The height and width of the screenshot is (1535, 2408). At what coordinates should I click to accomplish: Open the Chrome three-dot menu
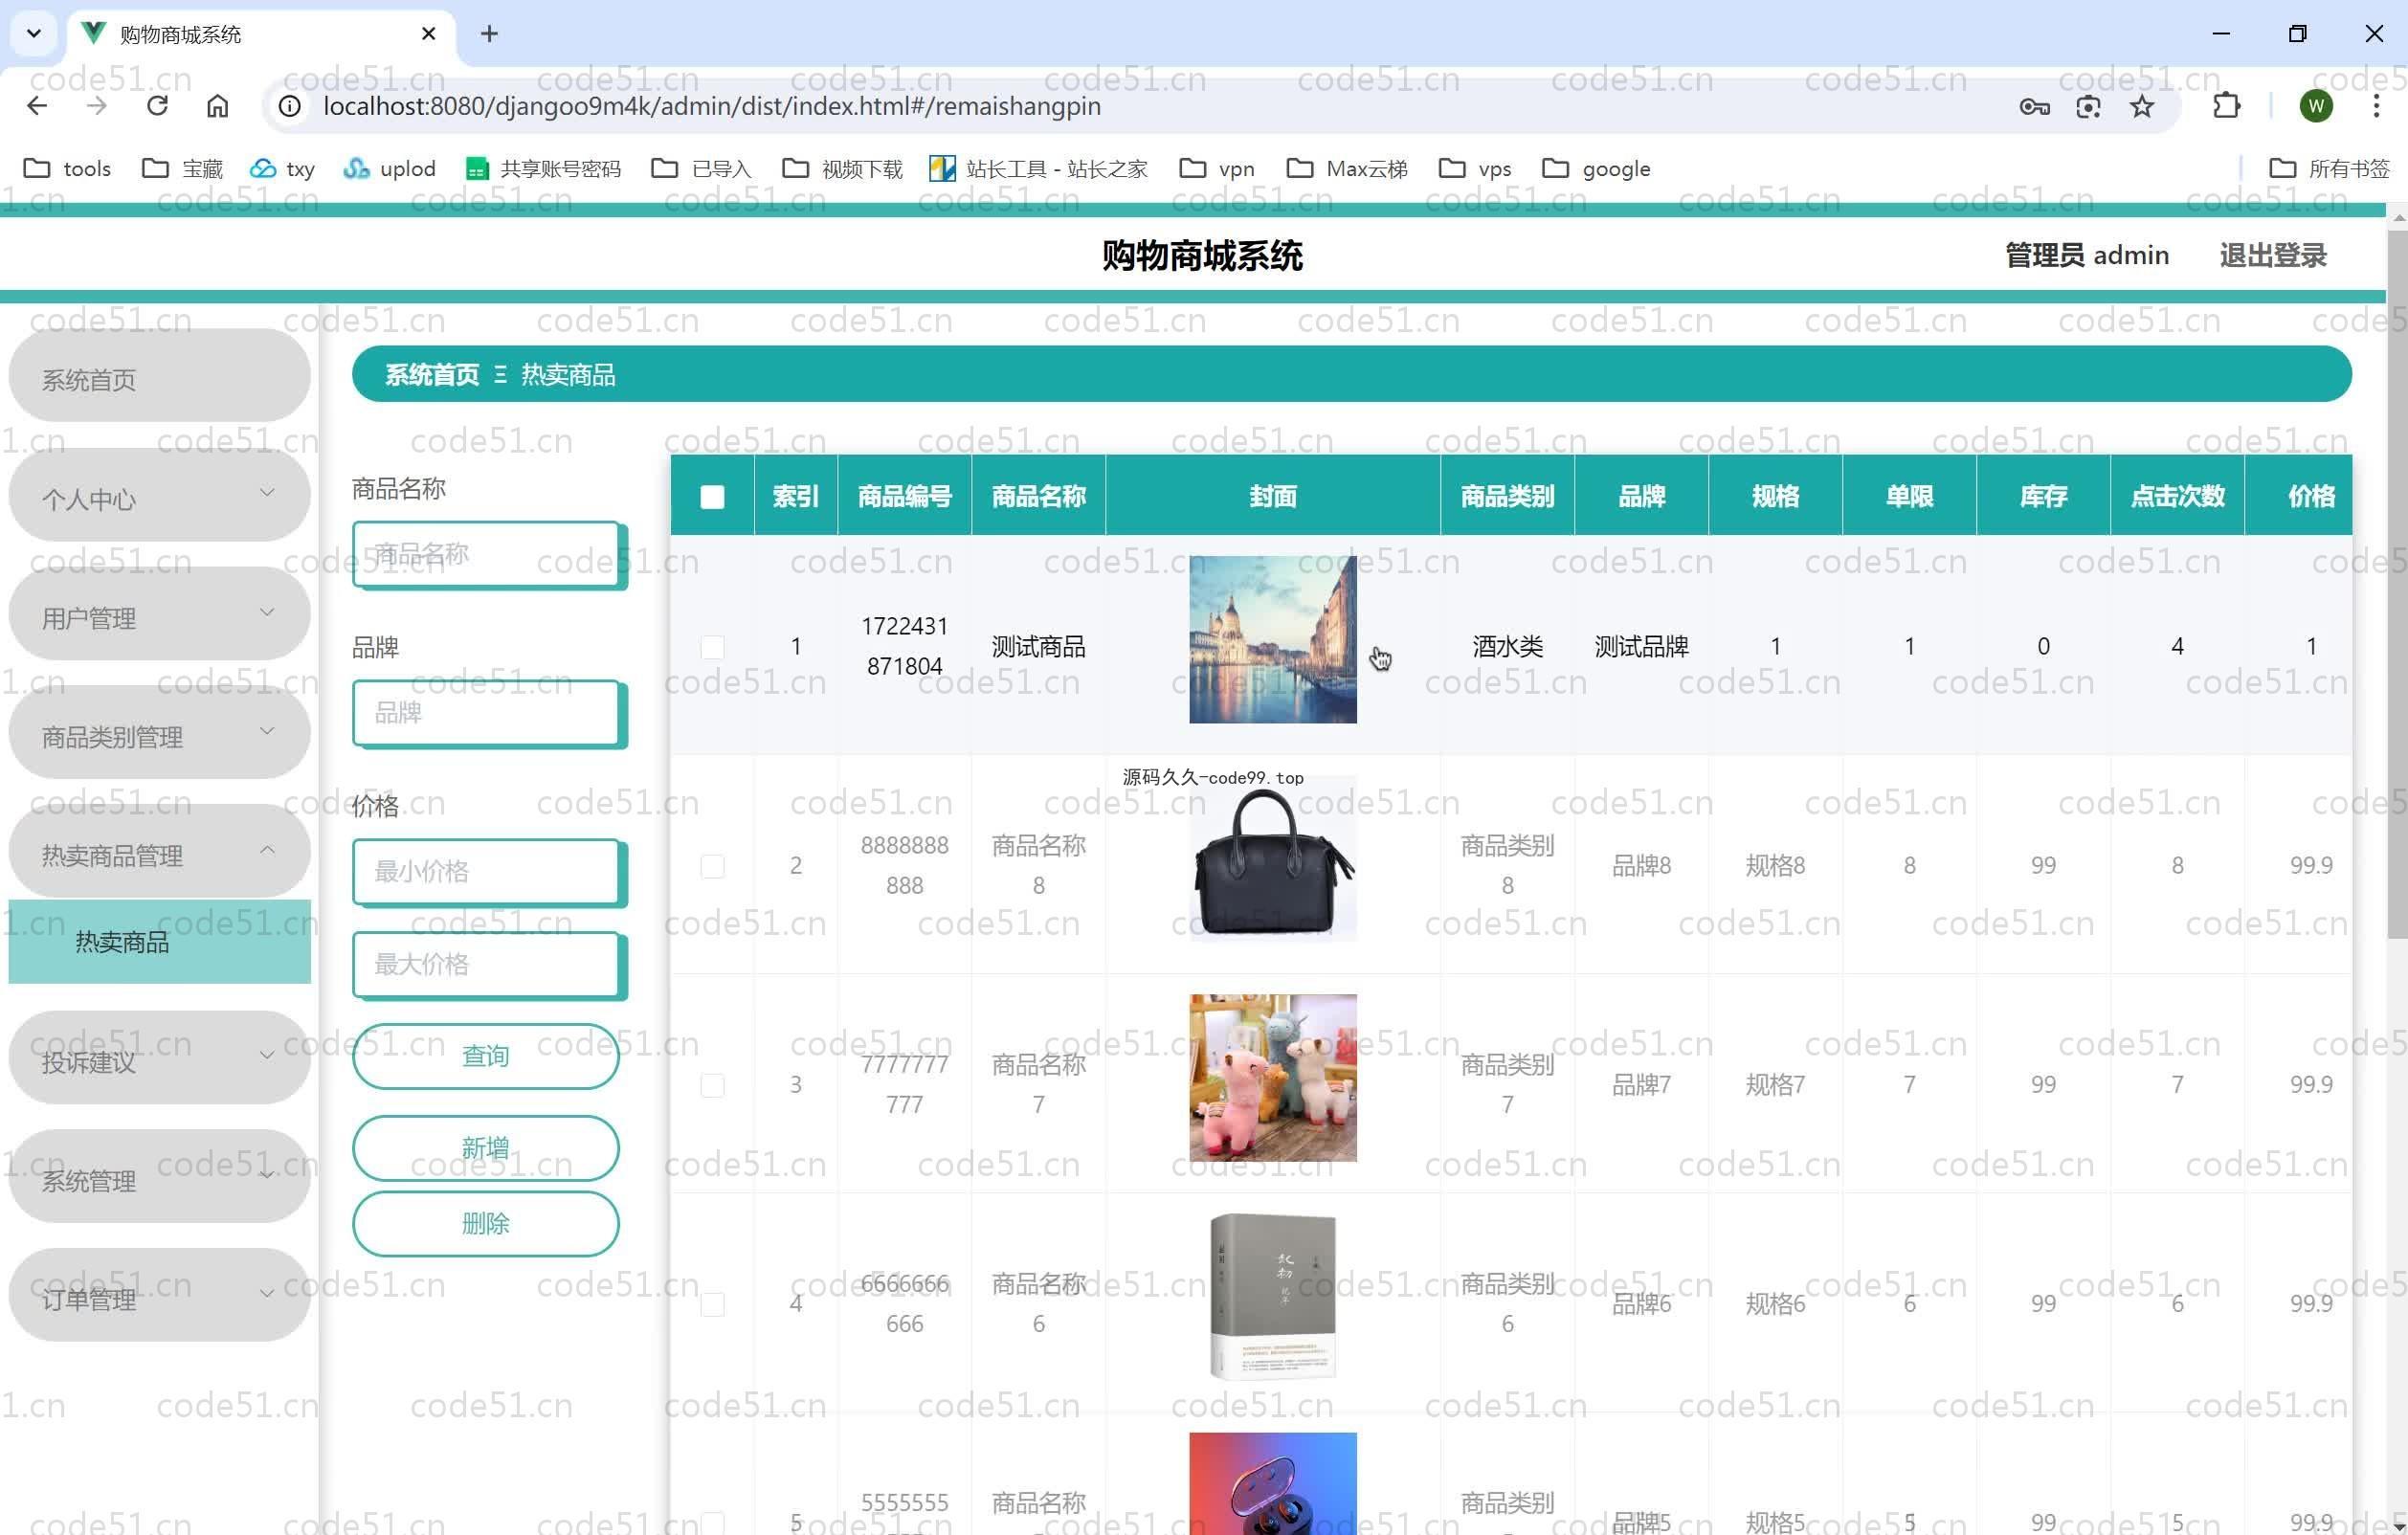pyautogui.click(x=2376, y=106)
